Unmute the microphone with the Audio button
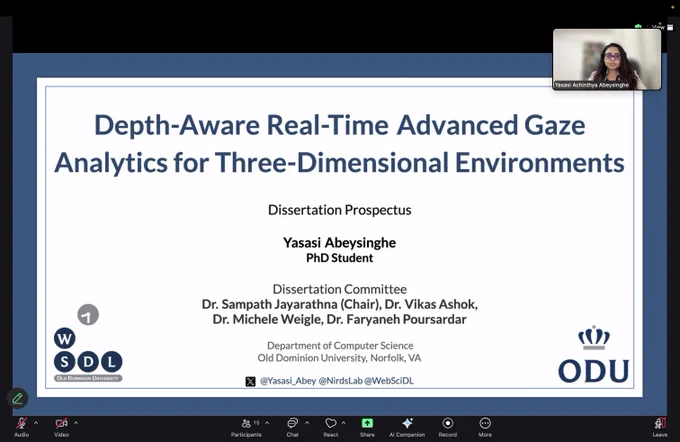 21,427
